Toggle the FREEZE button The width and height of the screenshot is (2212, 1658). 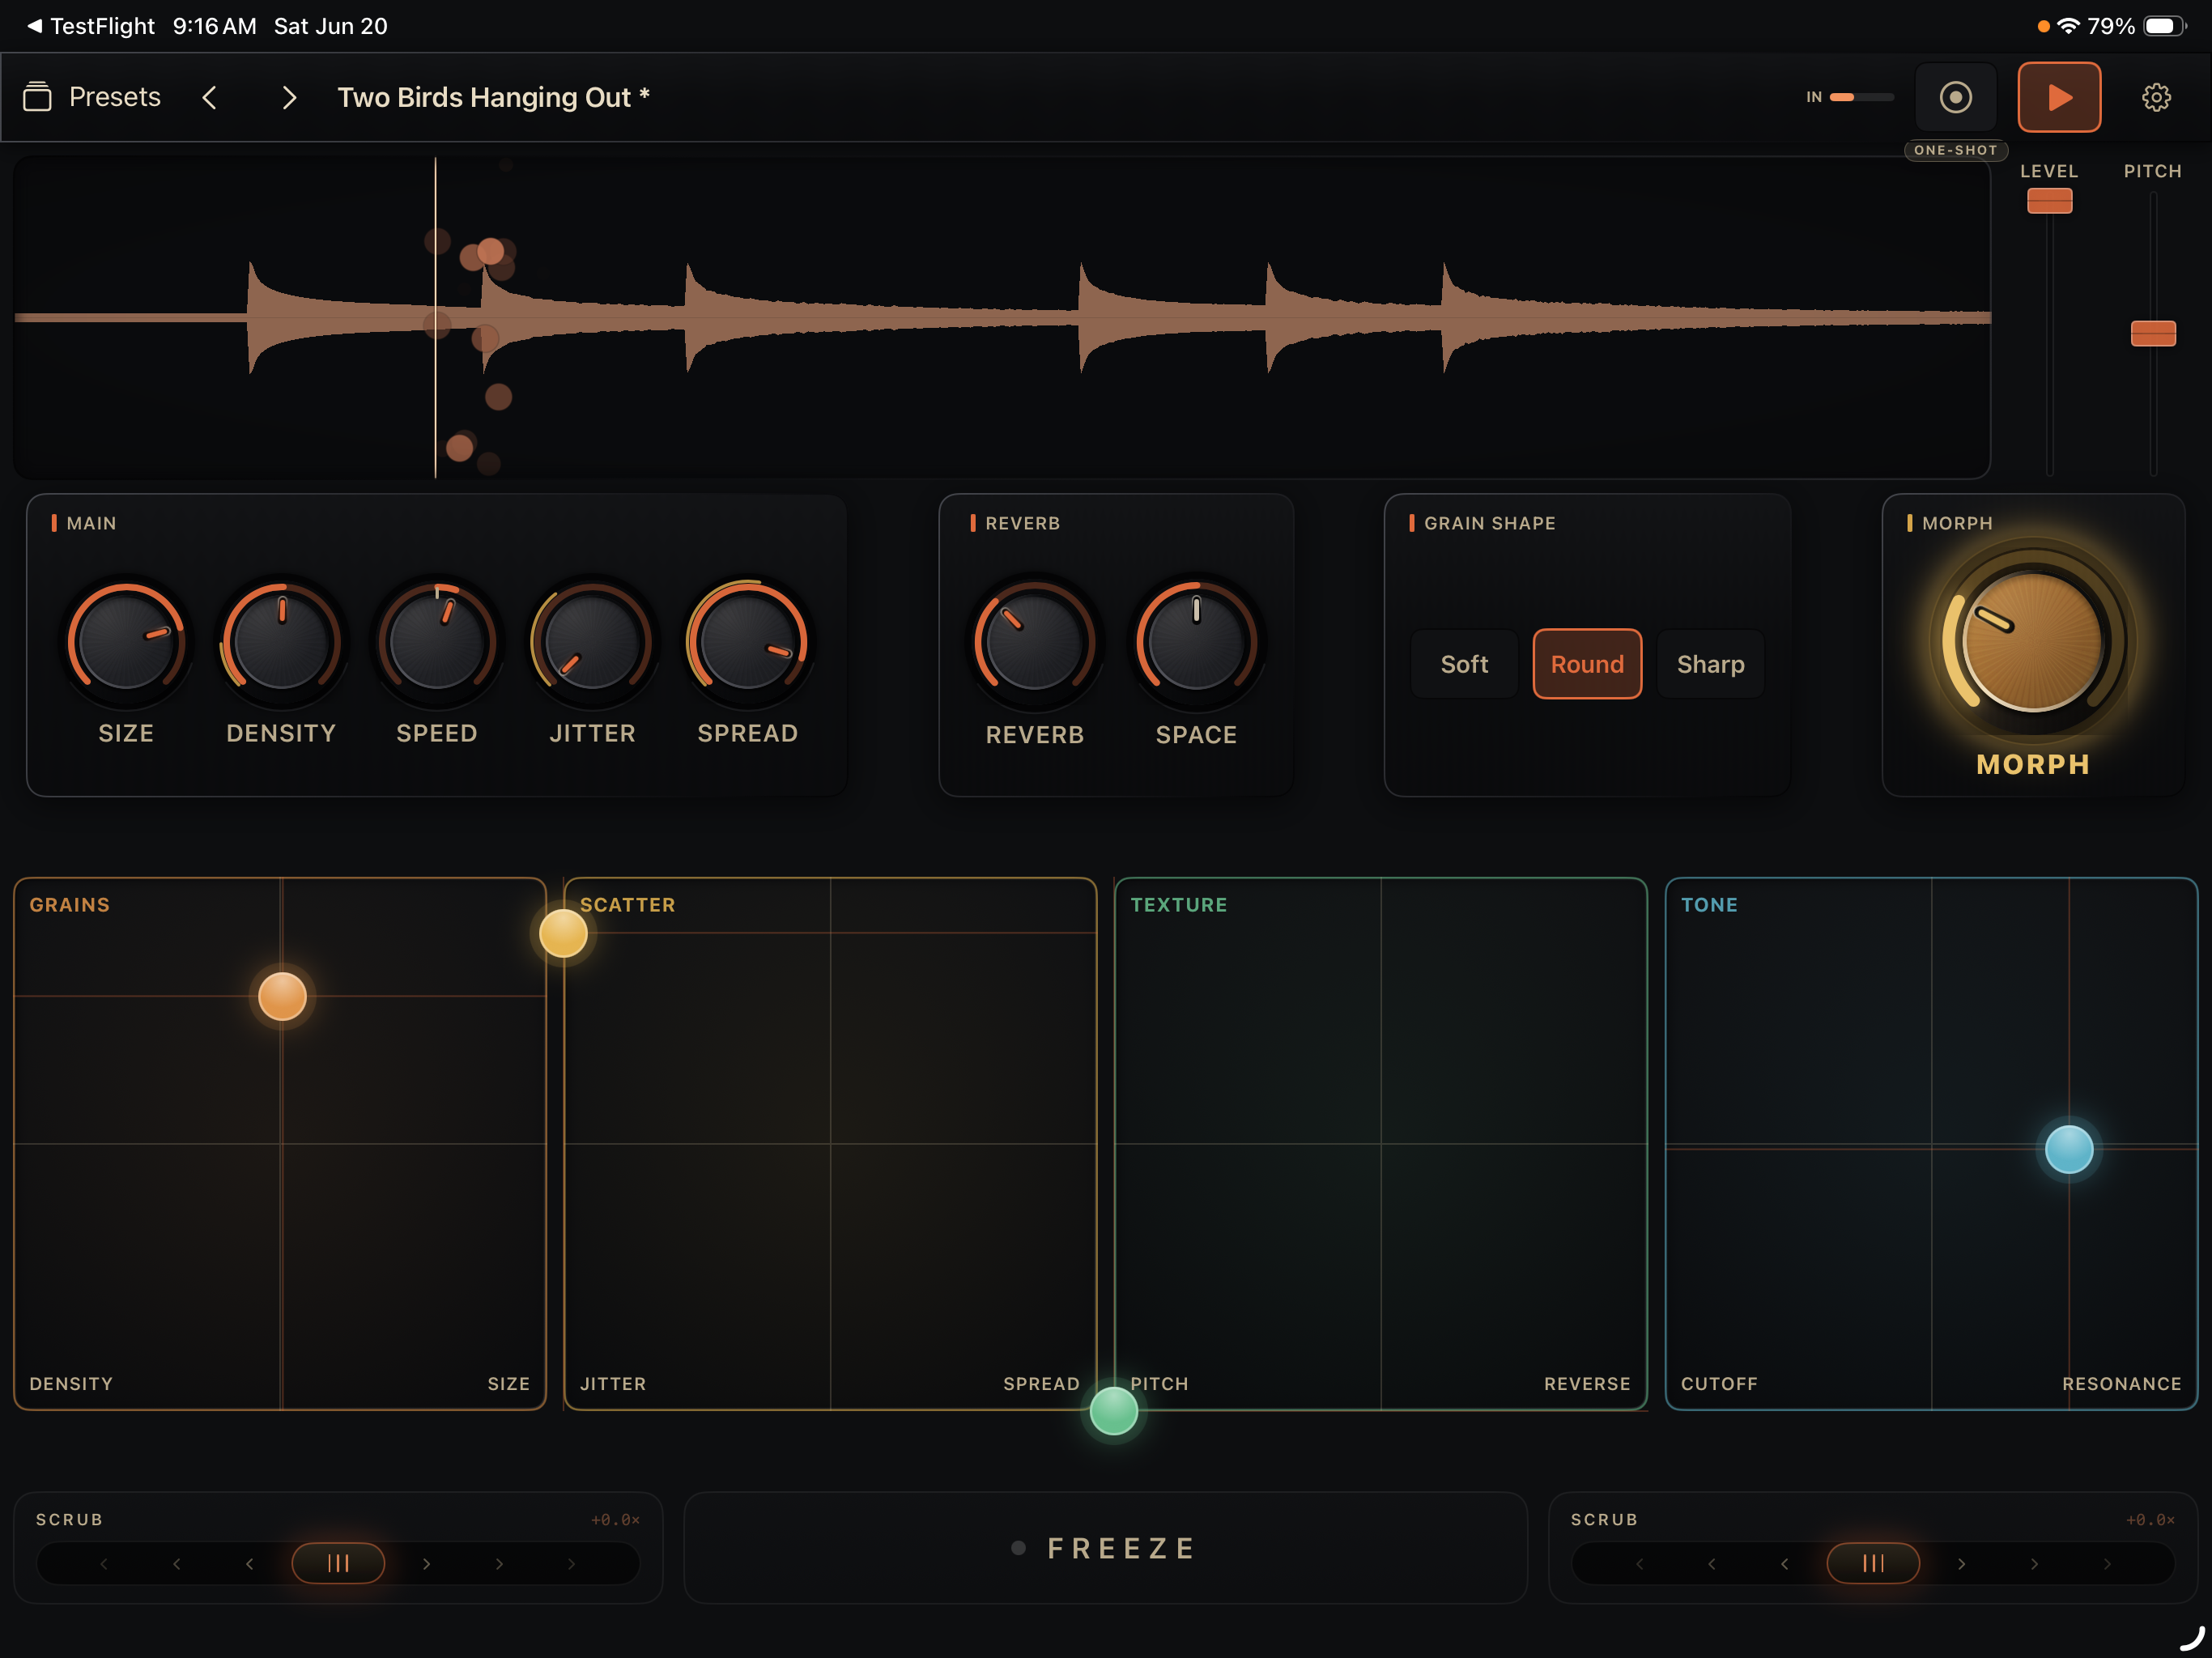click(1105, 1548)
